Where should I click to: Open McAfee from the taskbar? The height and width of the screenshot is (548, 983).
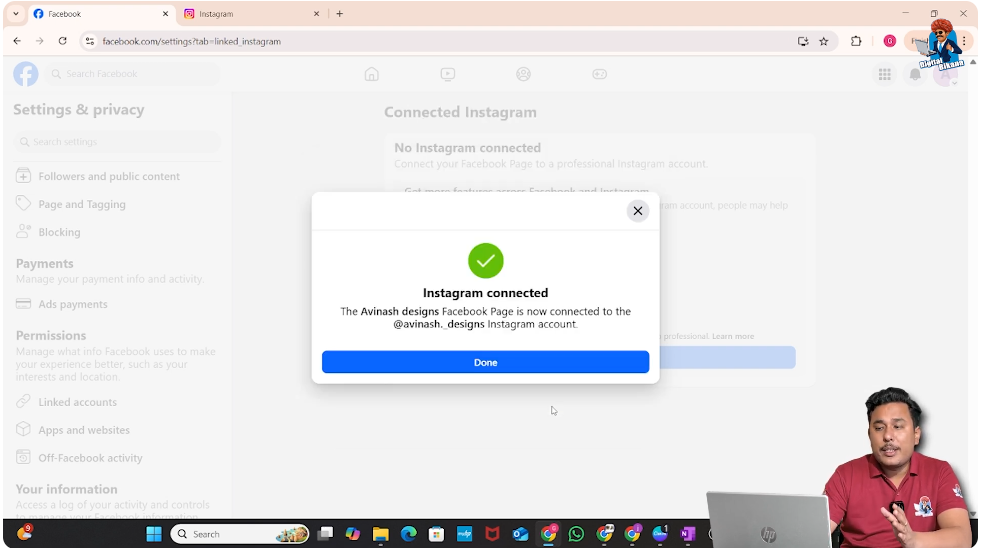(492, 534)
